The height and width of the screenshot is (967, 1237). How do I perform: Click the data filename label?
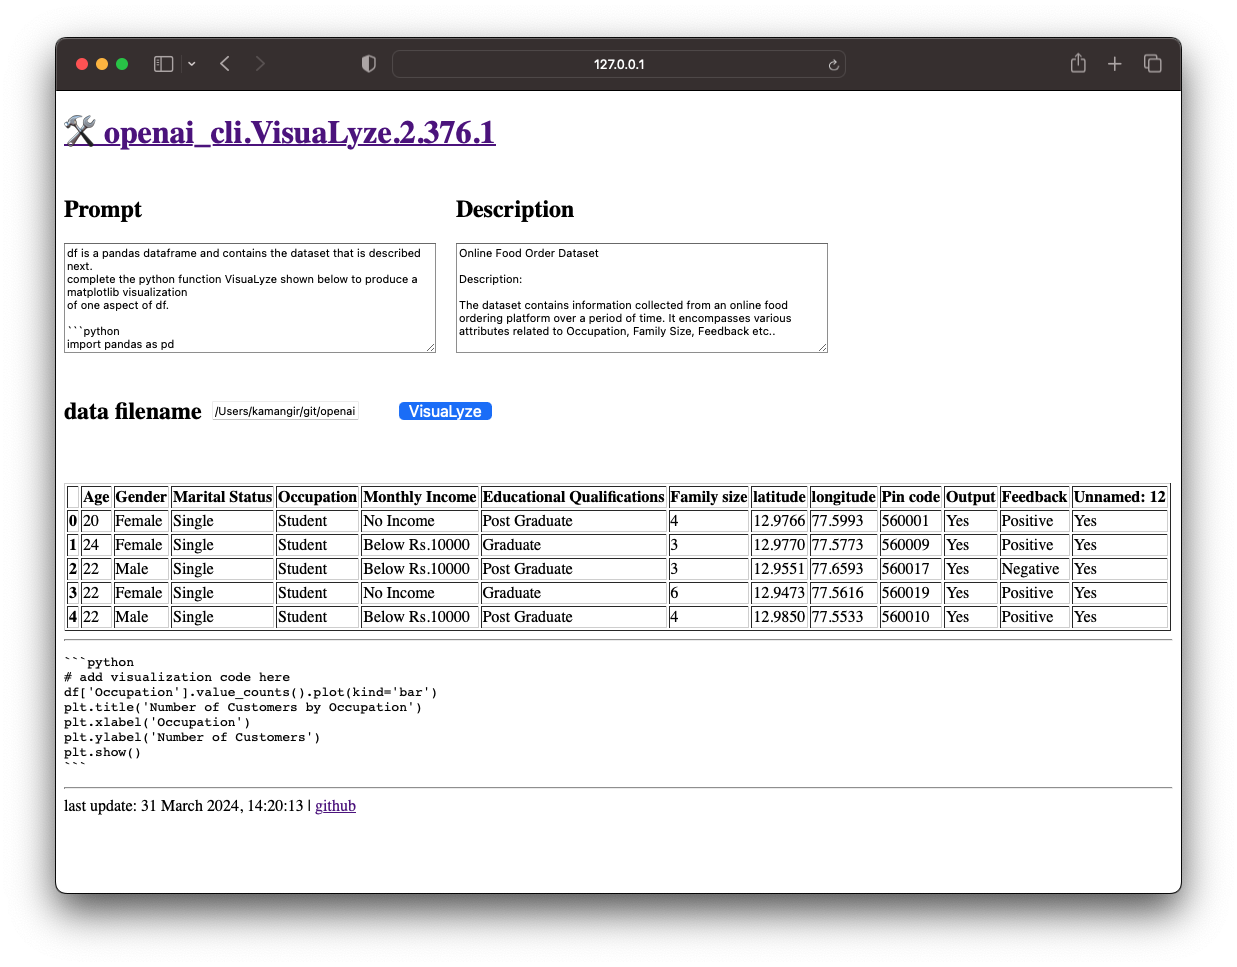point(133,411)
